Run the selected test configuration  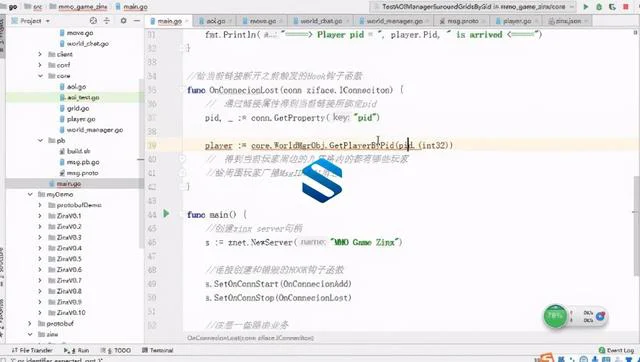pos(586,7)
